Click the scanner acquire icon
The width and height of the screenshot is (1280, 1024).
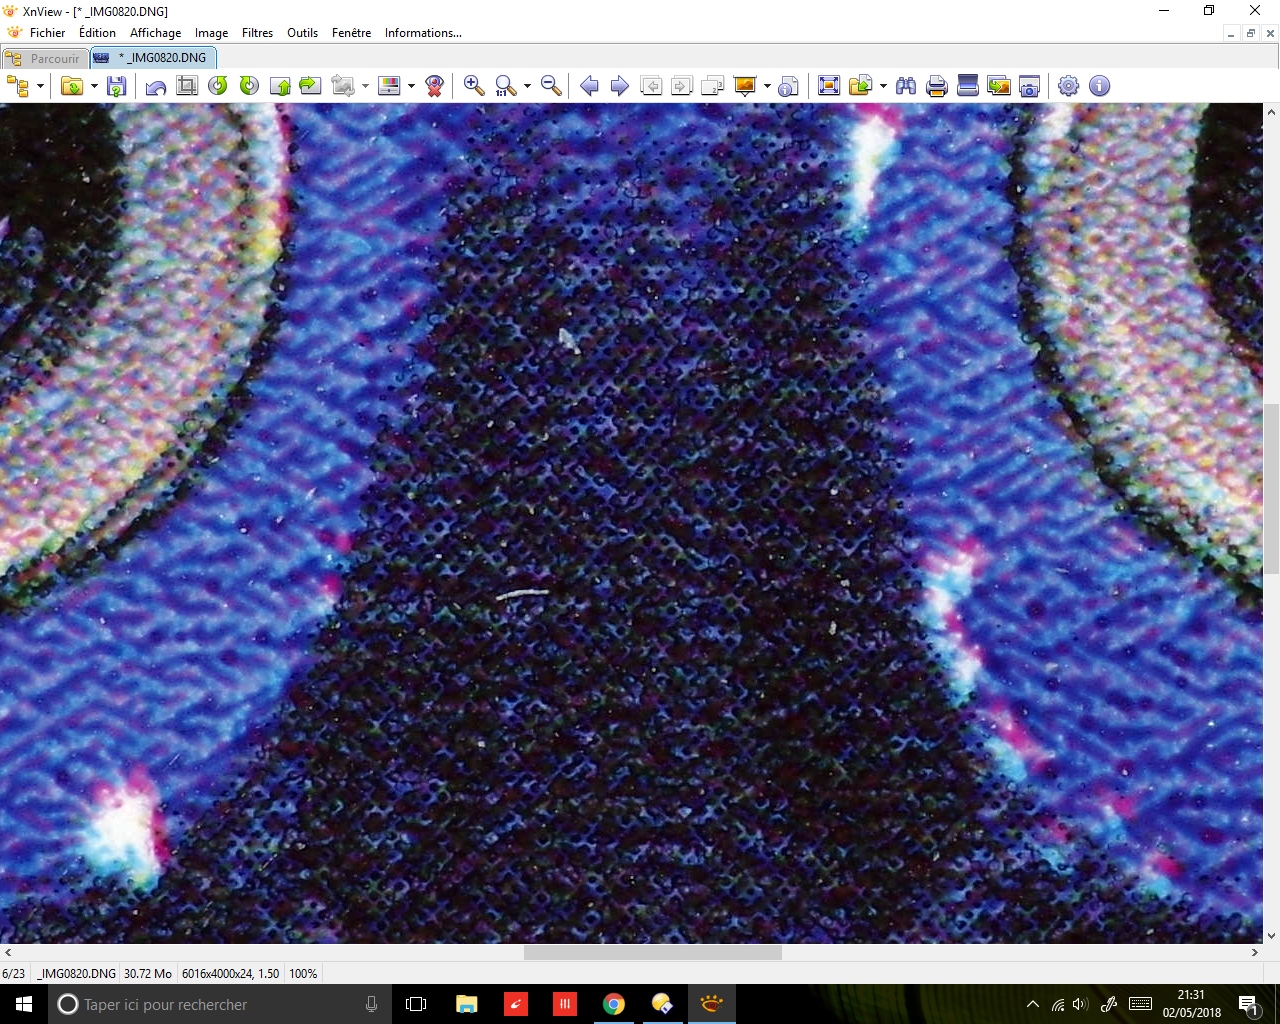pos(968,86)
